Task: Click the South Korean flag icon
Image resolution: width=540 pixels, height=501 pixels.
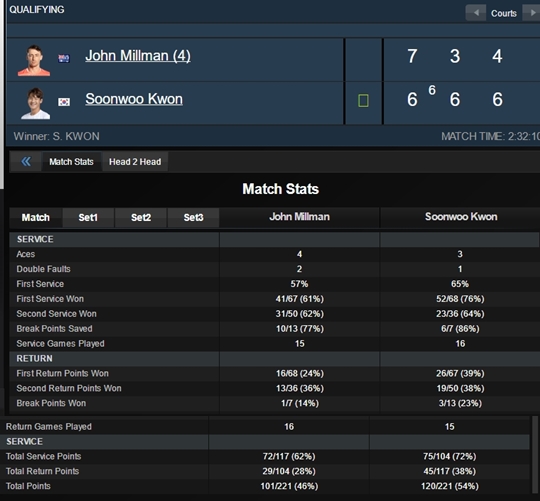Action: (x=64, y=102)
